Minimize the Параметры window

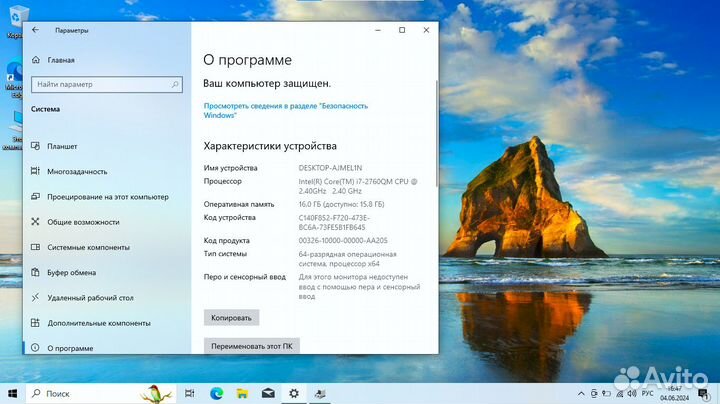(x=378, y=30)
